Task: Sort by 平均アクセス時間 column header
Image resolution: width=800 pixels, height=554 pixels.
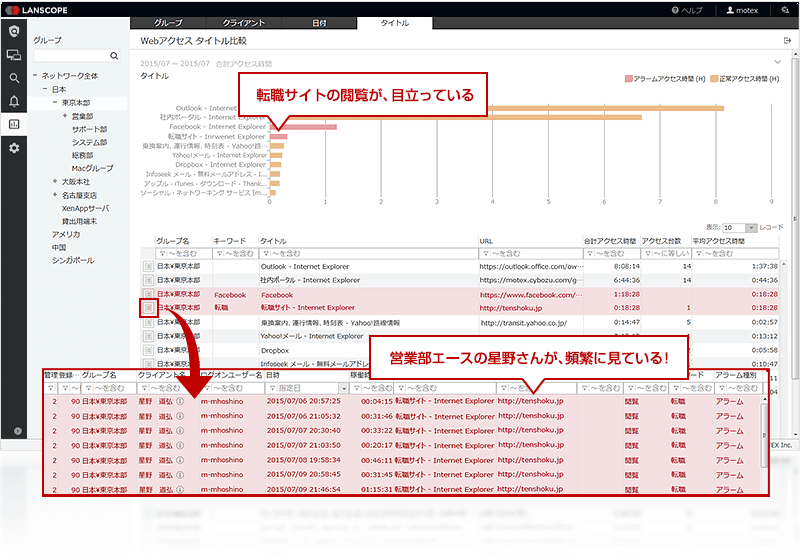Action: [x=718, y=241]
